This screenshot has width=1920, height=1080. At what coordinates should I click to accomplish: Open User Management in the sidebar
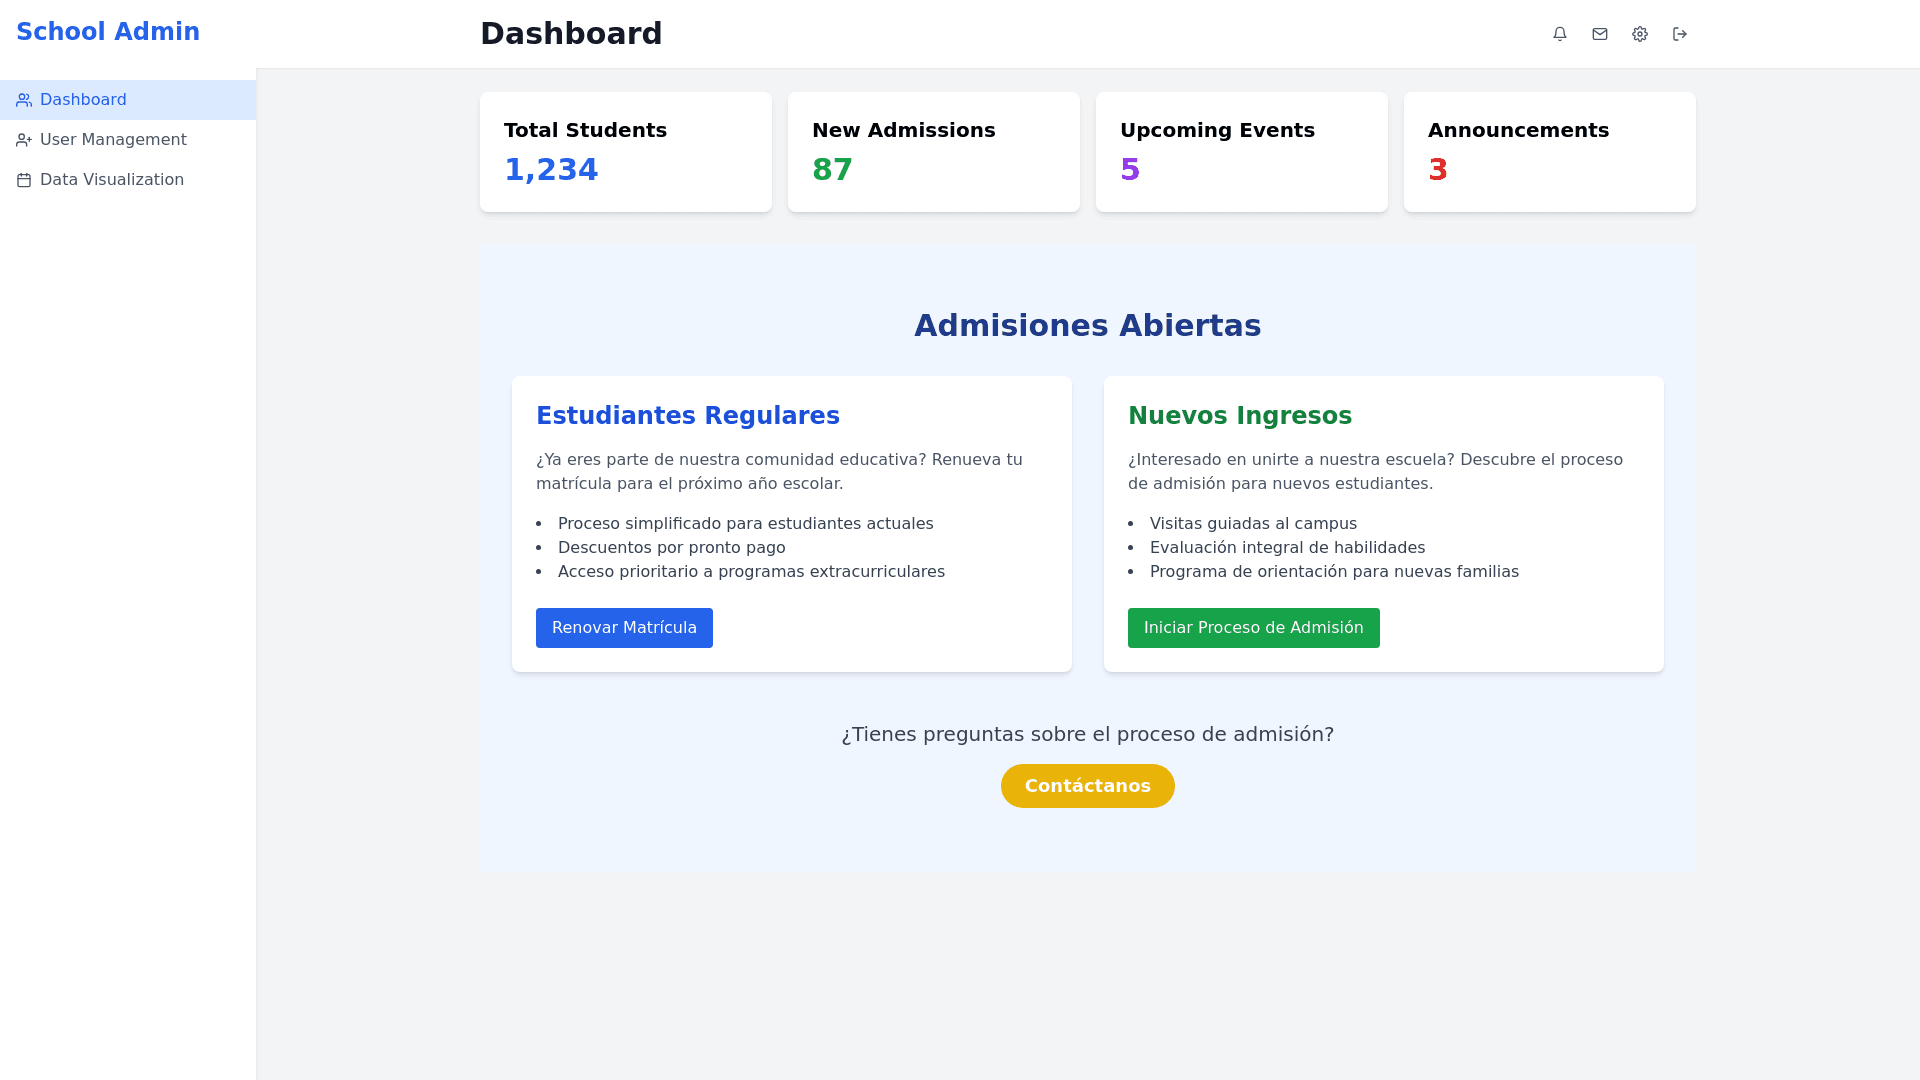[113, 140]
